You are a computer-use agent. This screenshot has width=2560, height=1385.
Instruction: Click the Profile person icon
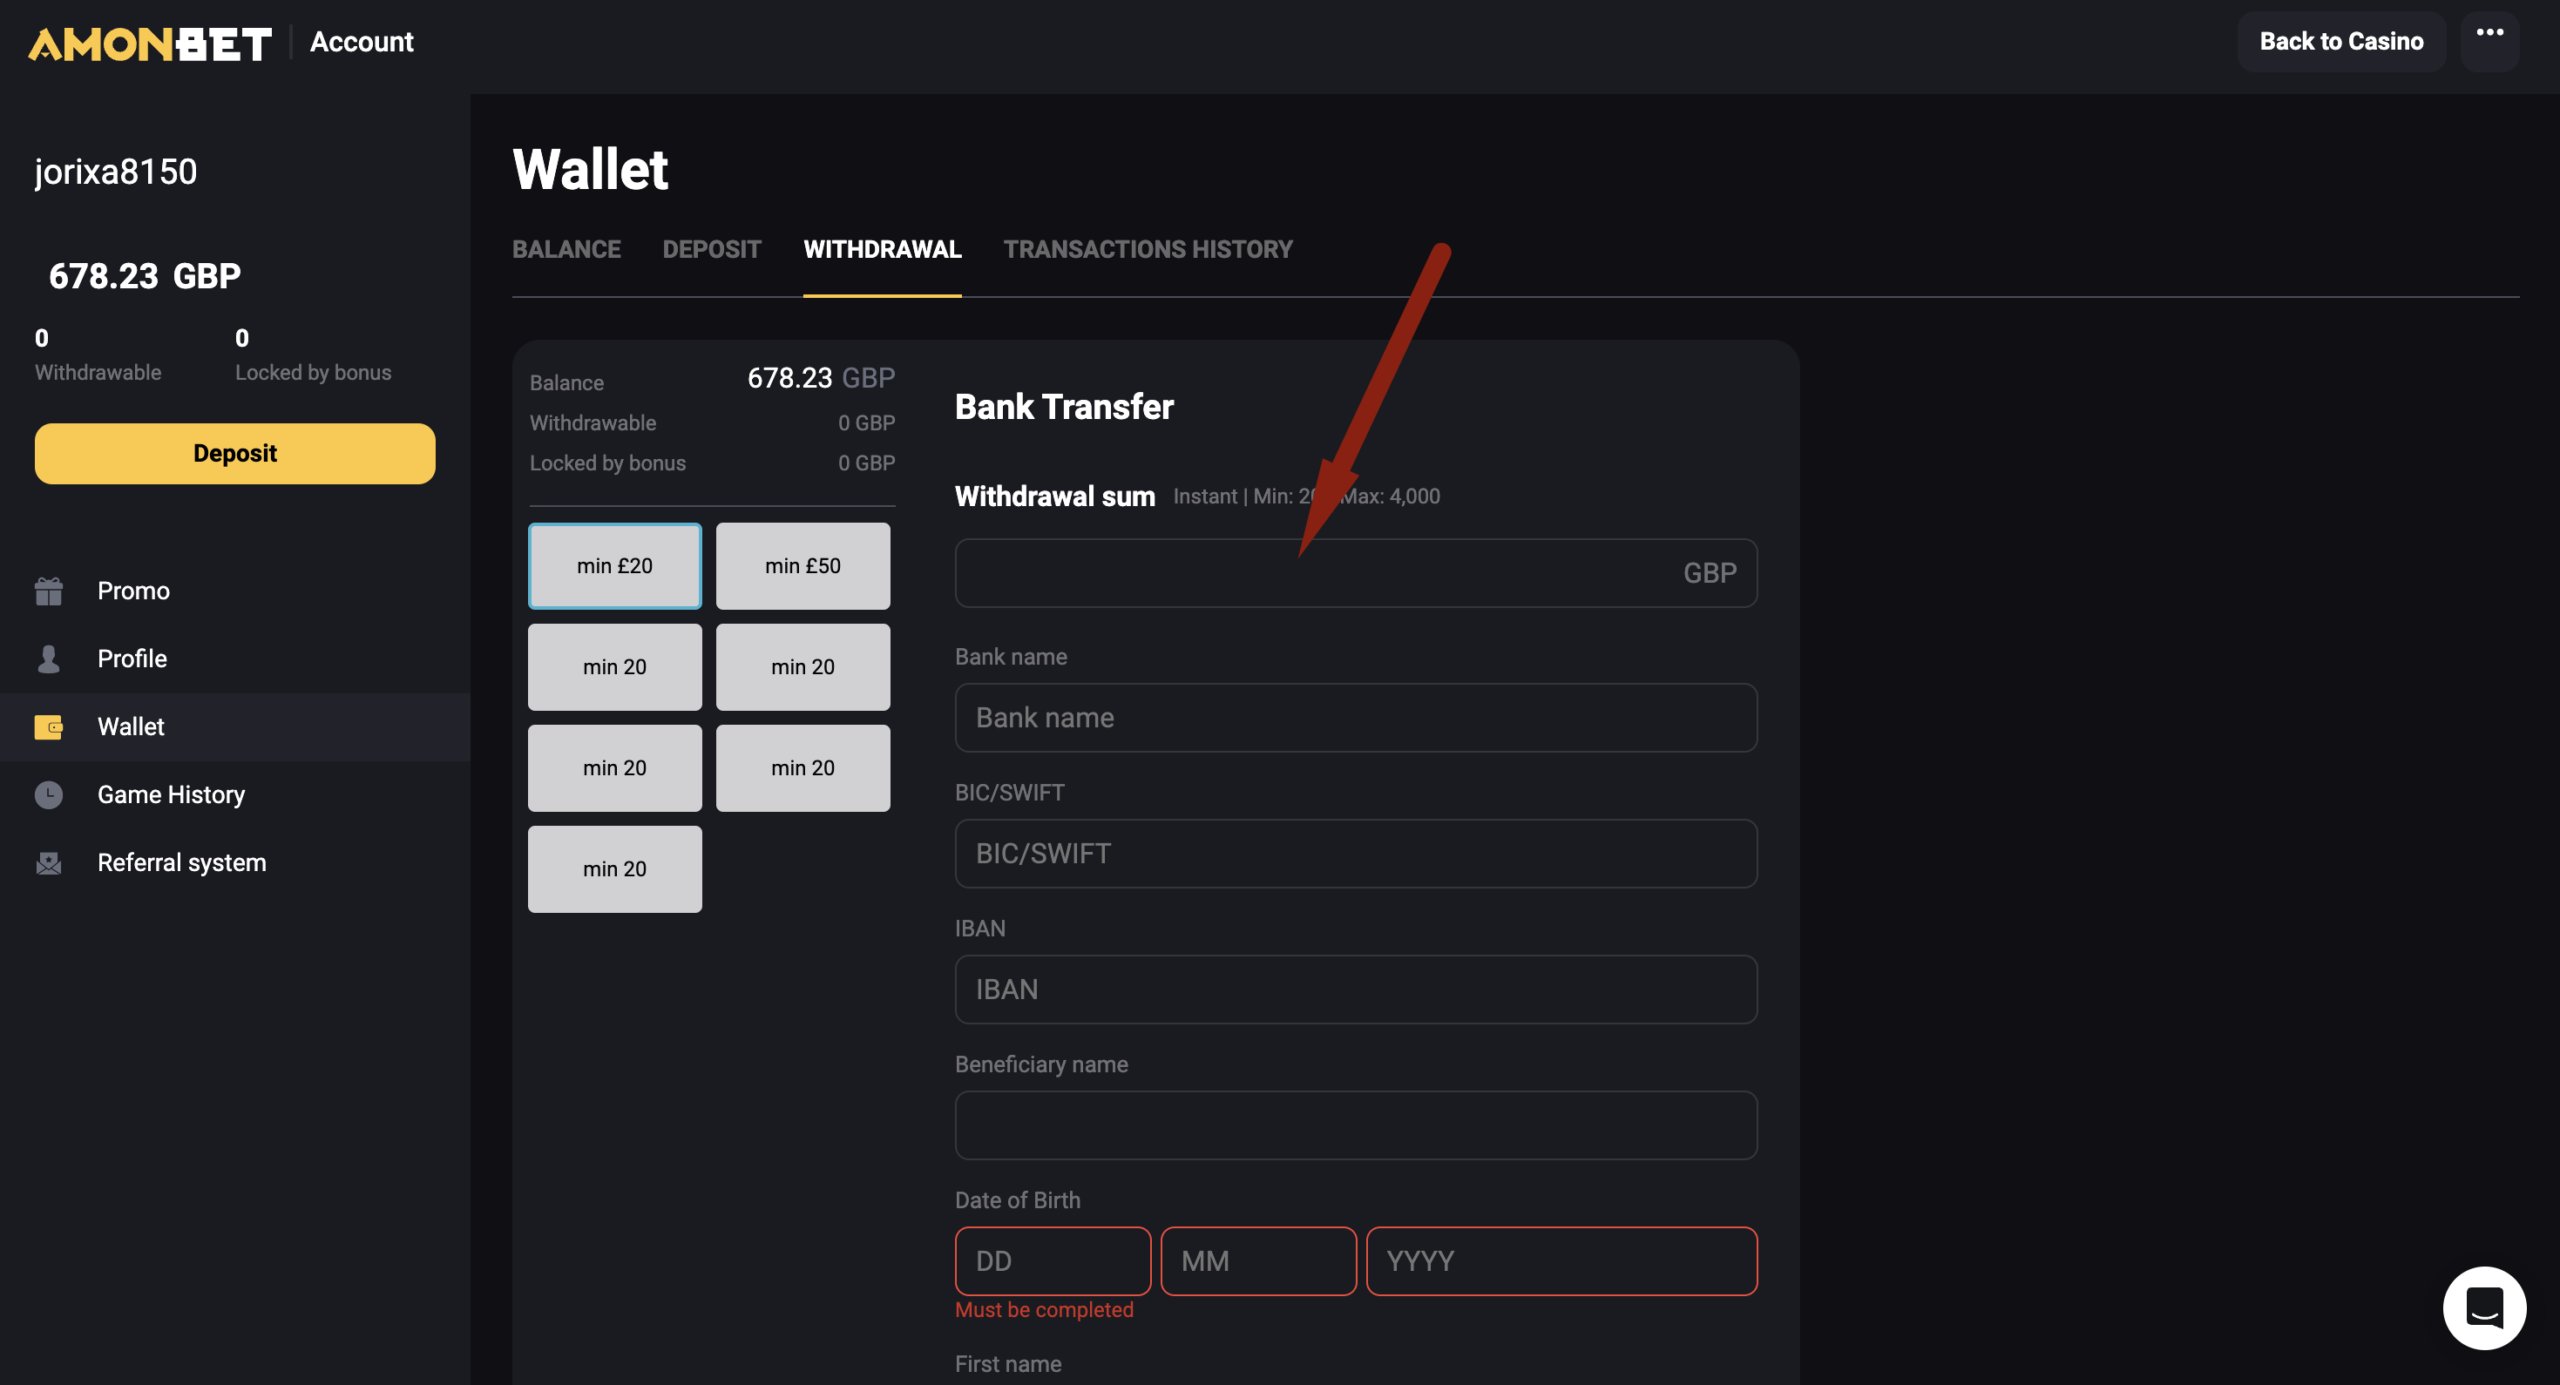pos(48,659)
